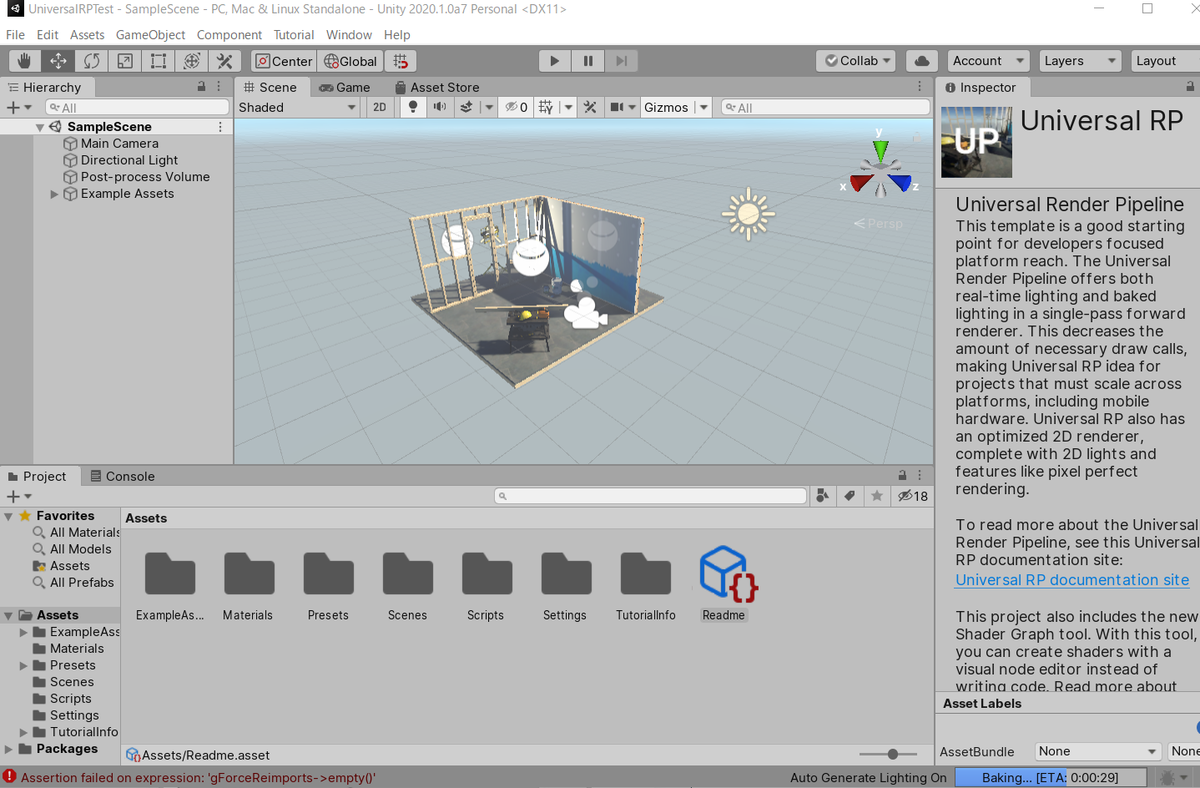Select Post-process Volume in Hierarchy

145,177
